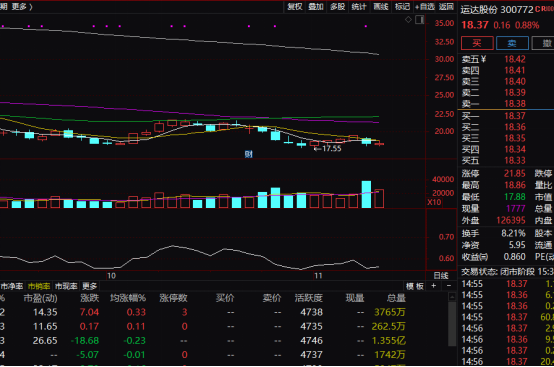Click the red 买 buy button
This screenshot has width=554, height=367.
click(477, 43)
